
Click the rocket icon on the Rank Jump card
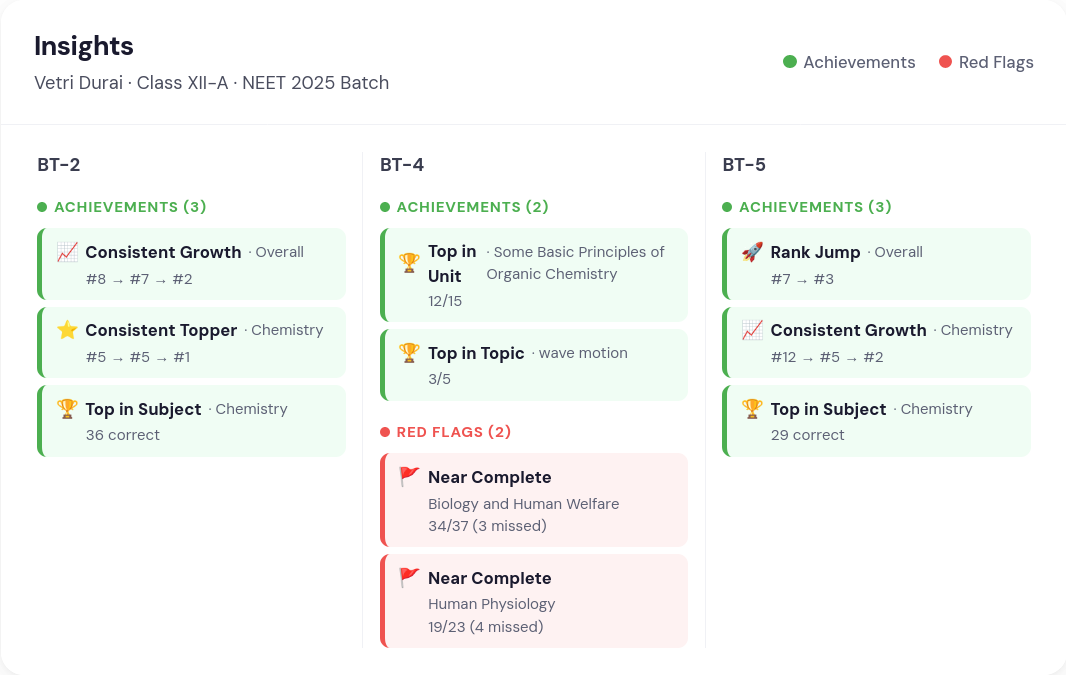[752, 251]
